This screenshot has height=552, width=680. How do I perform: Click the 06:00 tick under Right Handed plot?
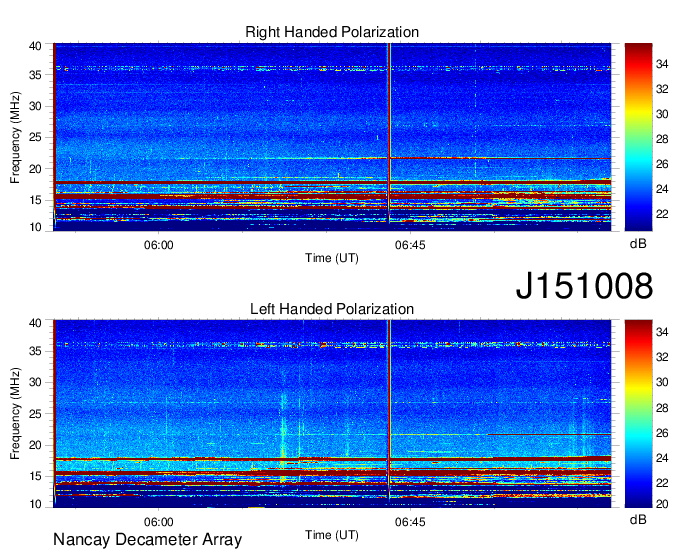[x=159, y=245]
